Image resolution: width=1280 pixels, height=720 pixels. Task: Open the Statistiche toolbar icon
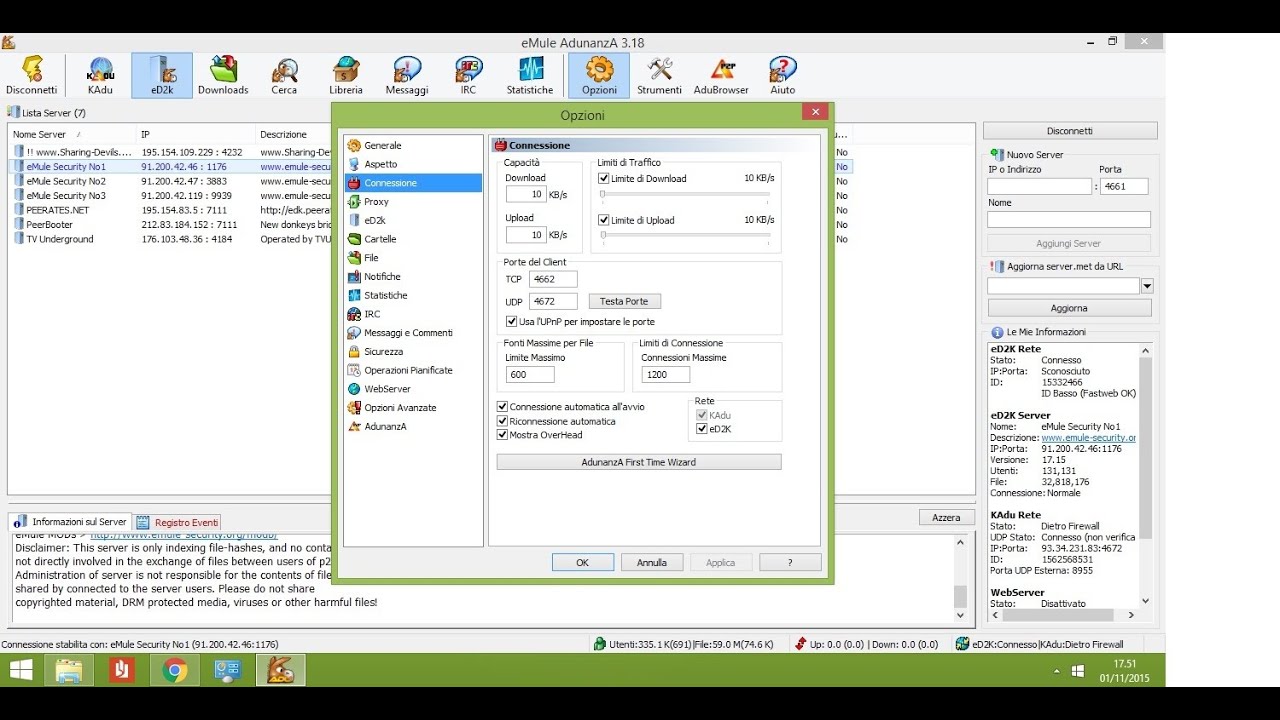530,76
